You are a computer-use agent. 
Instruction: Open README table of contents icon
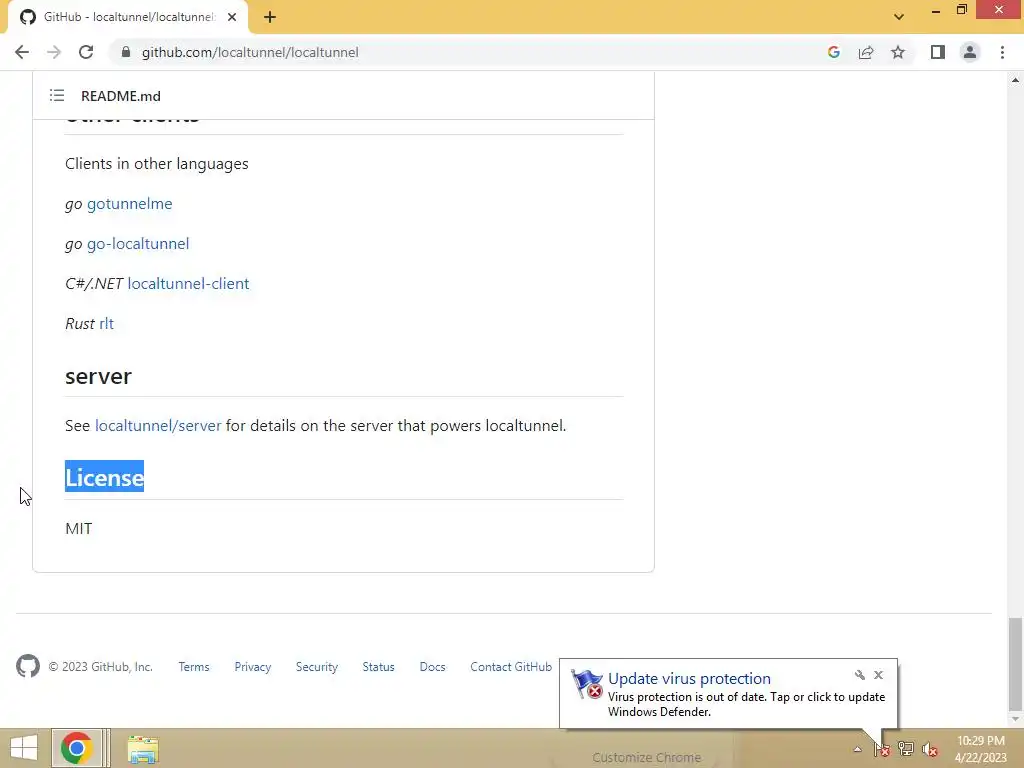coord(57,96)
